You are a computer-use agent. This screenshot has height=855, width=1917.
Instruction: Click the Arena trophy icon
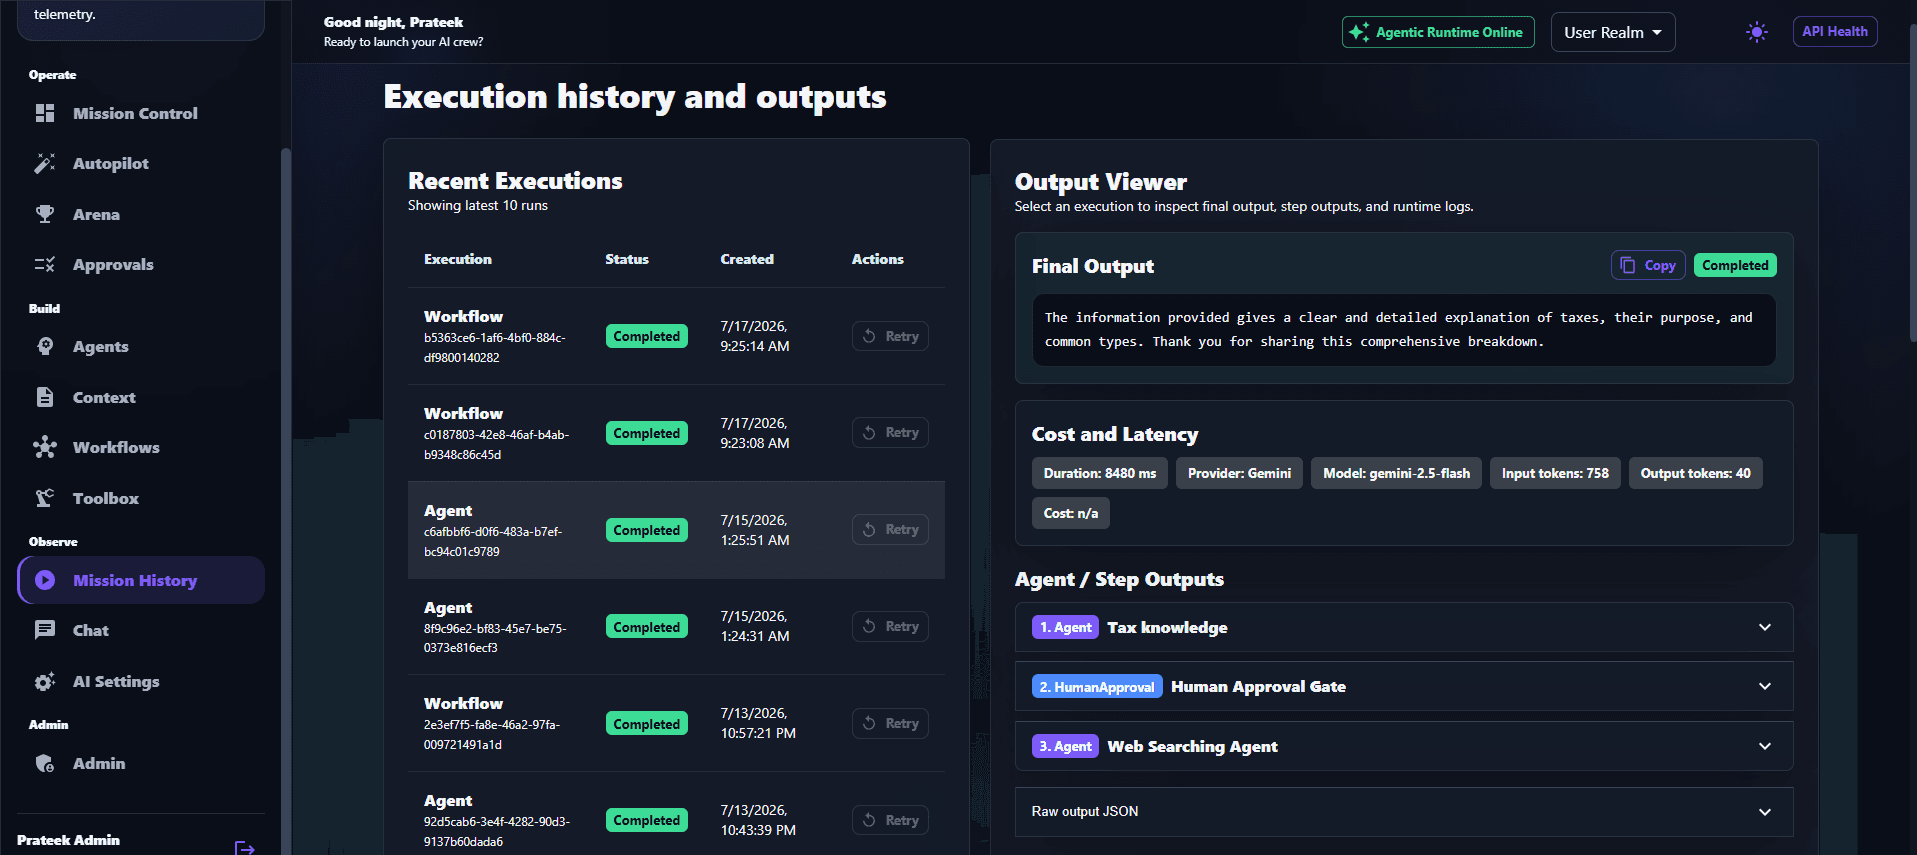45,214
